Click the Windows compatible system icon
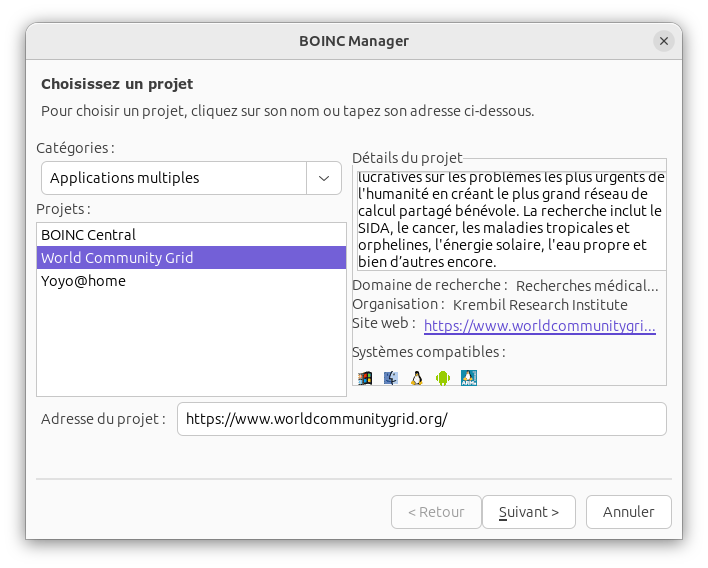The image size is (708, 568). [x=365, y=378]
